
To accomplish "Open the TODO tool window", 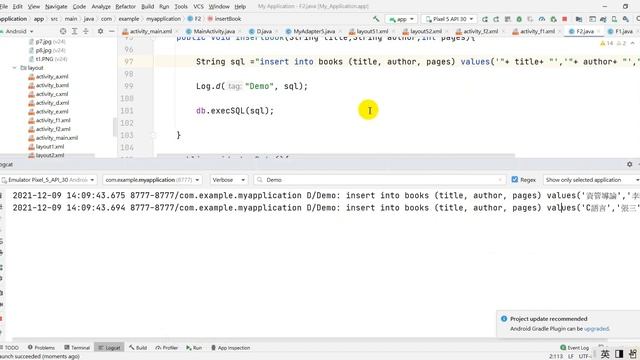I will [x=9, y=348].
